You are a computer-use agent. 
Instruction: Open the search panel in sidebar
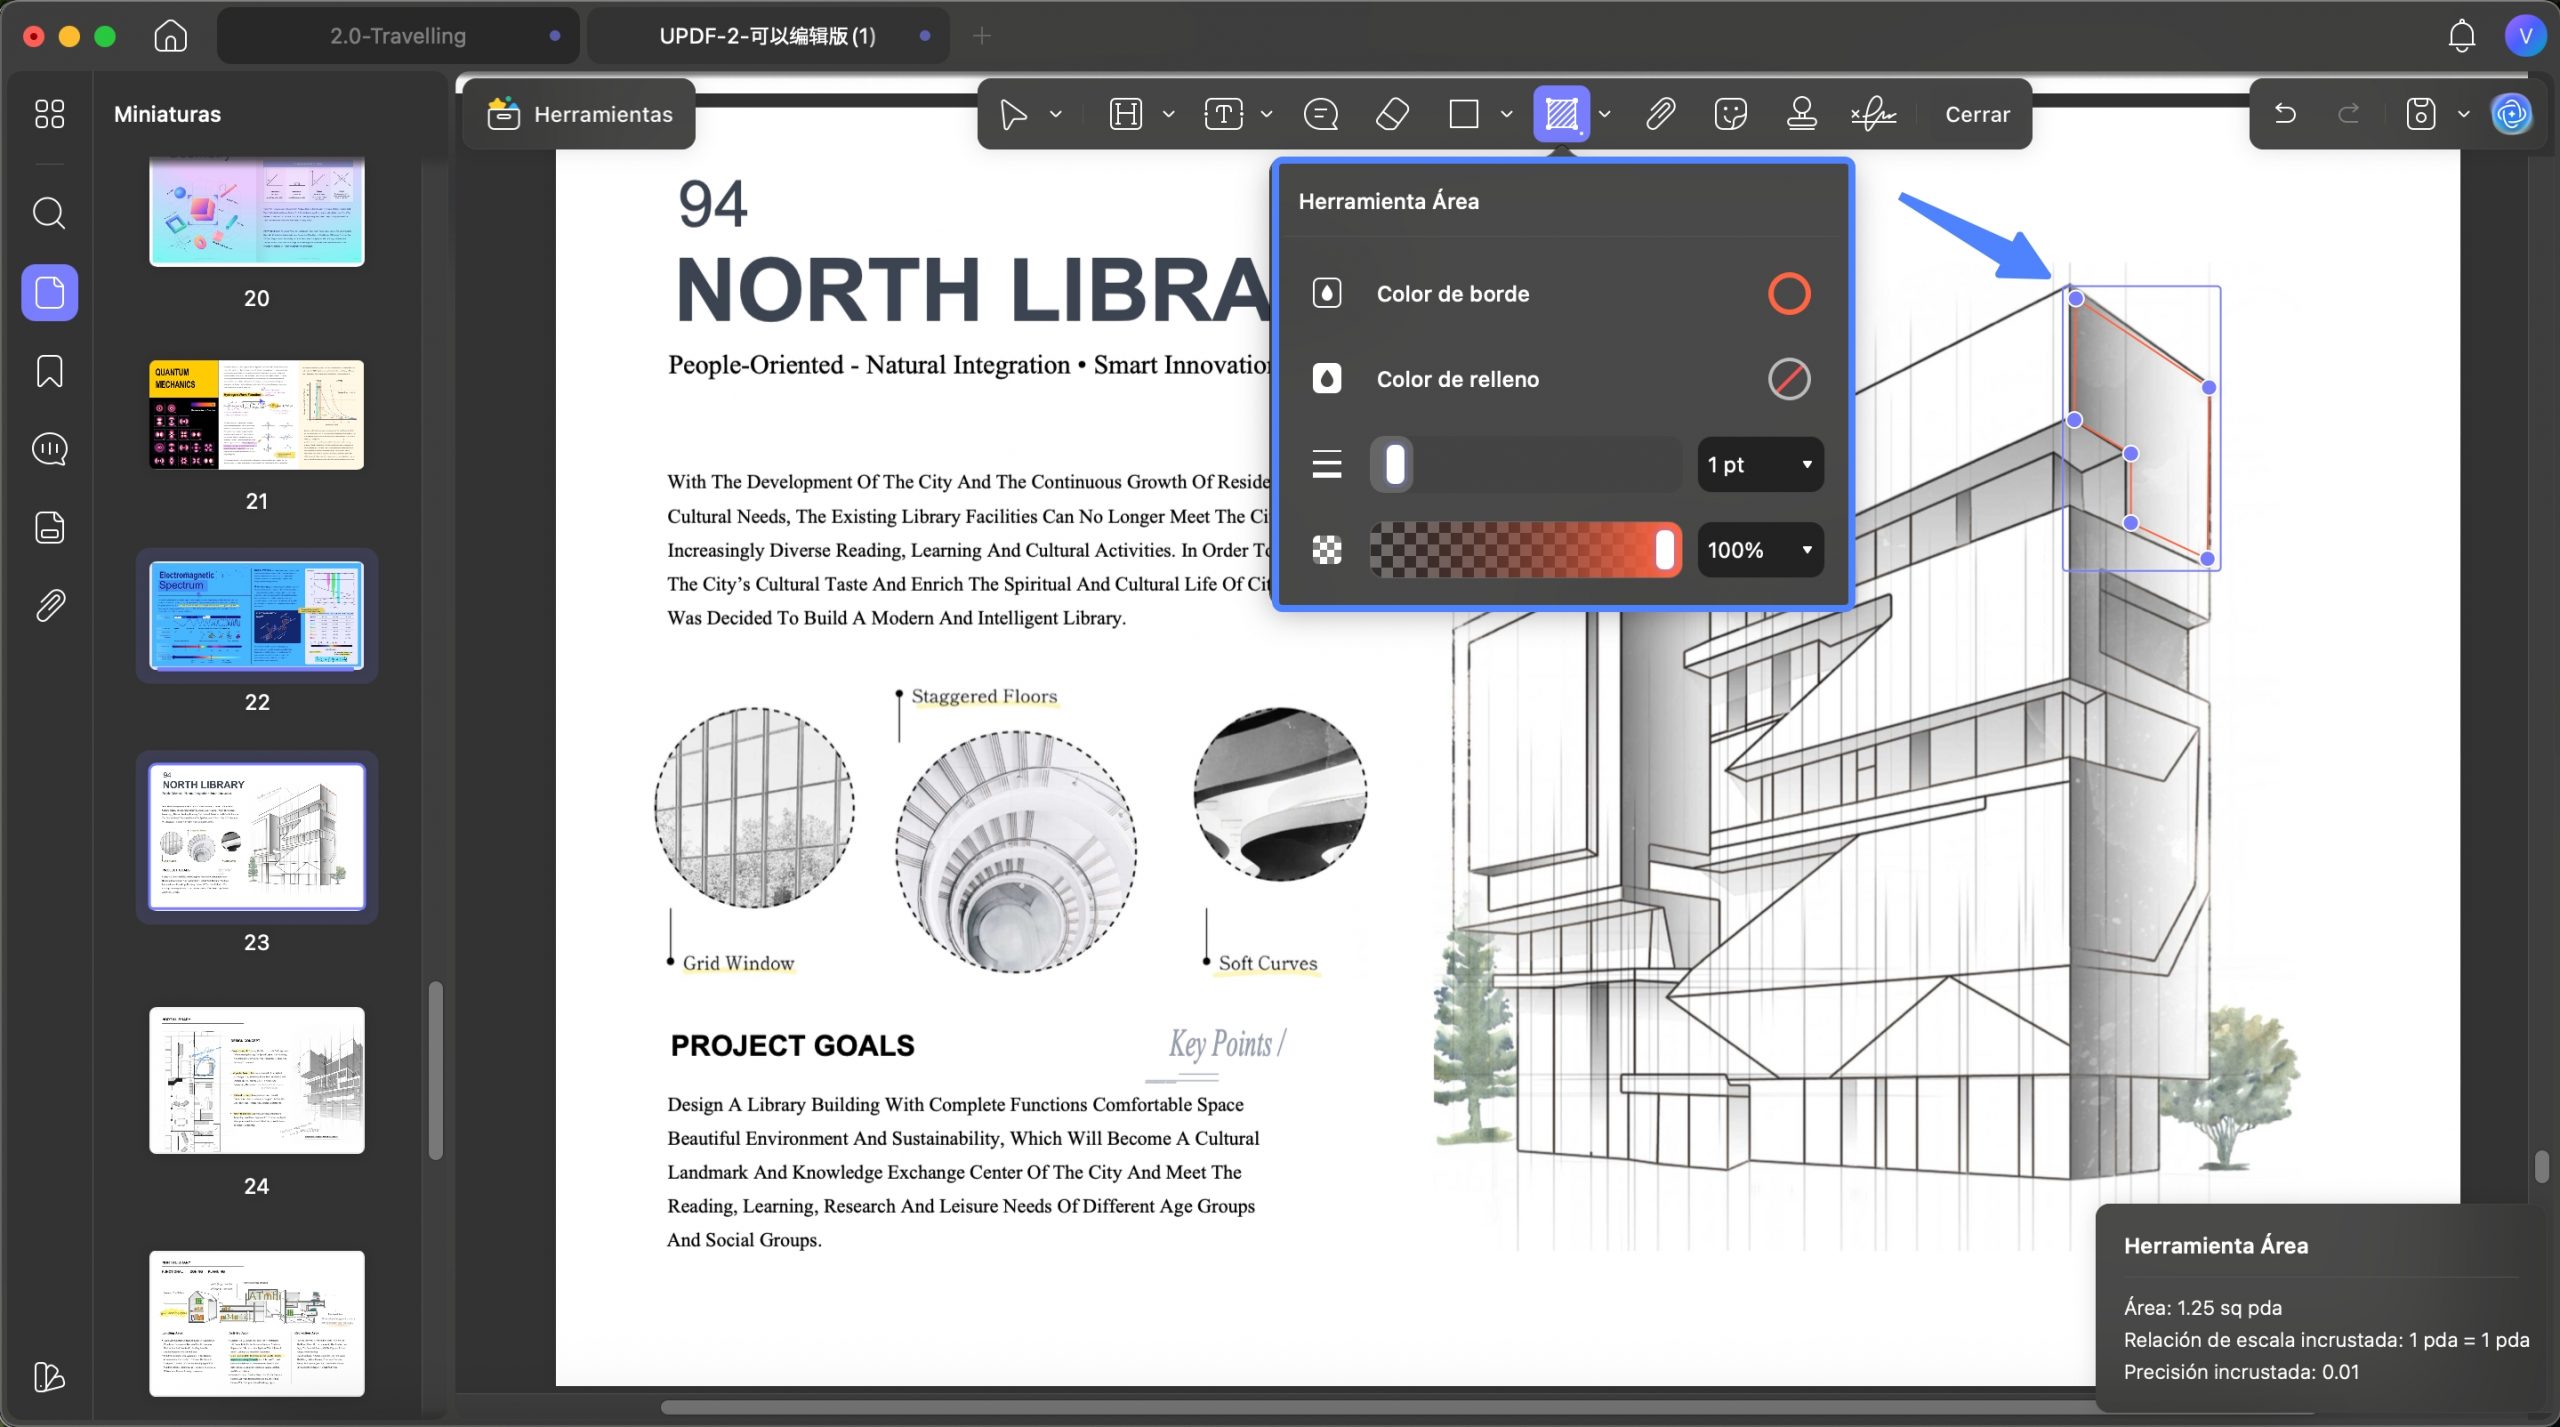[x=49, y=213]
